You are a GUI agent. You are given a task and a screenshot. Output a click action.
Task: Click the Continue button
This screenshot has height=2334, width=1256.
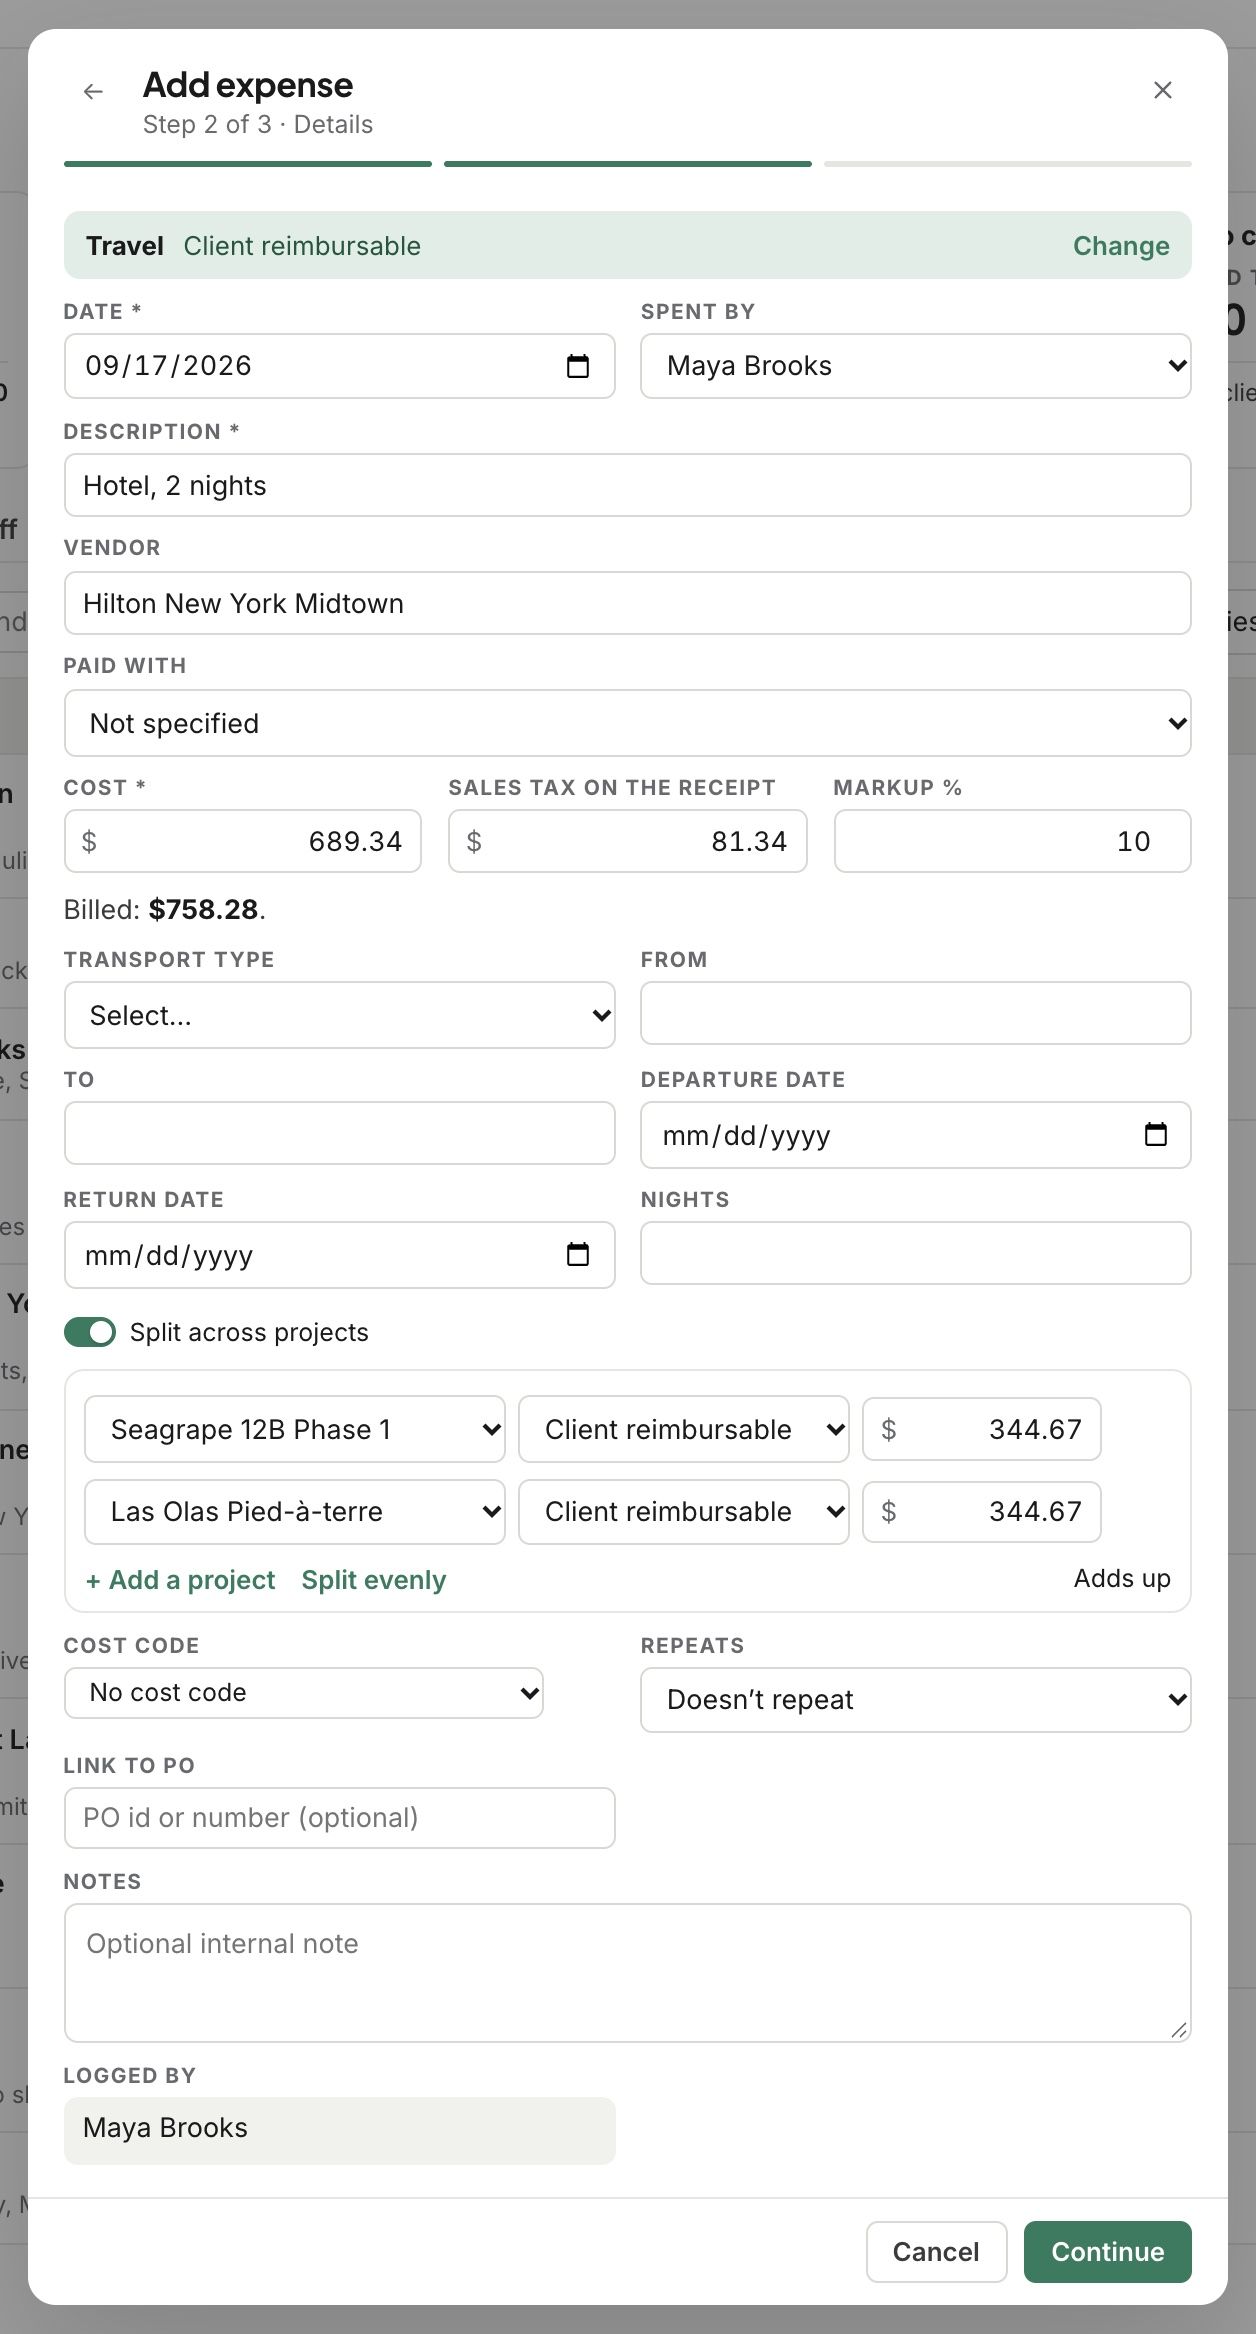coord(1107,2251)
